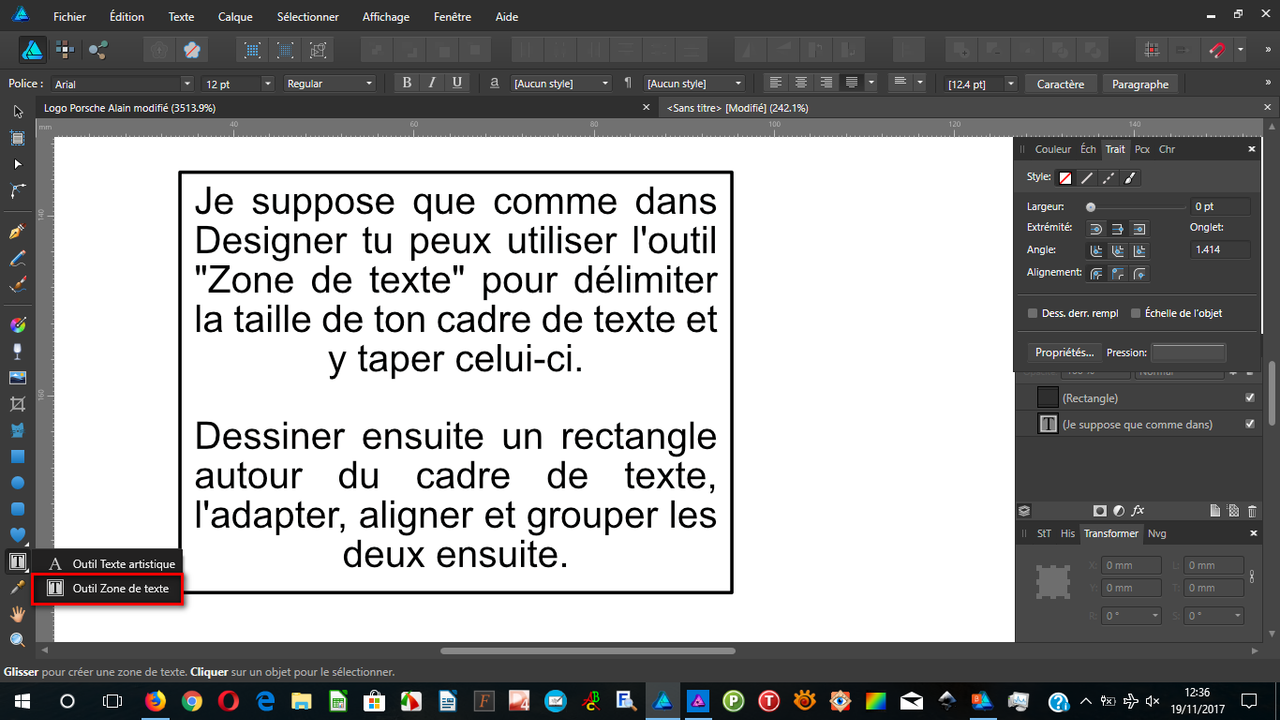This screenshot has width=1280, height=720.
Task: Select the Hand tool
Action: pyautogui.click(x=18, y=613)
